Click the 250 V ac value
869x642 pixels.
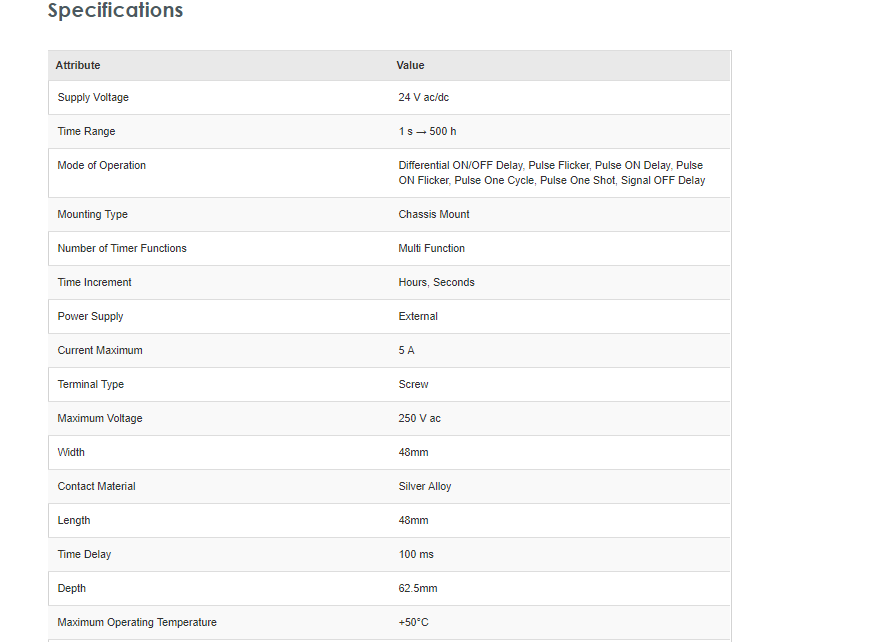420,419
